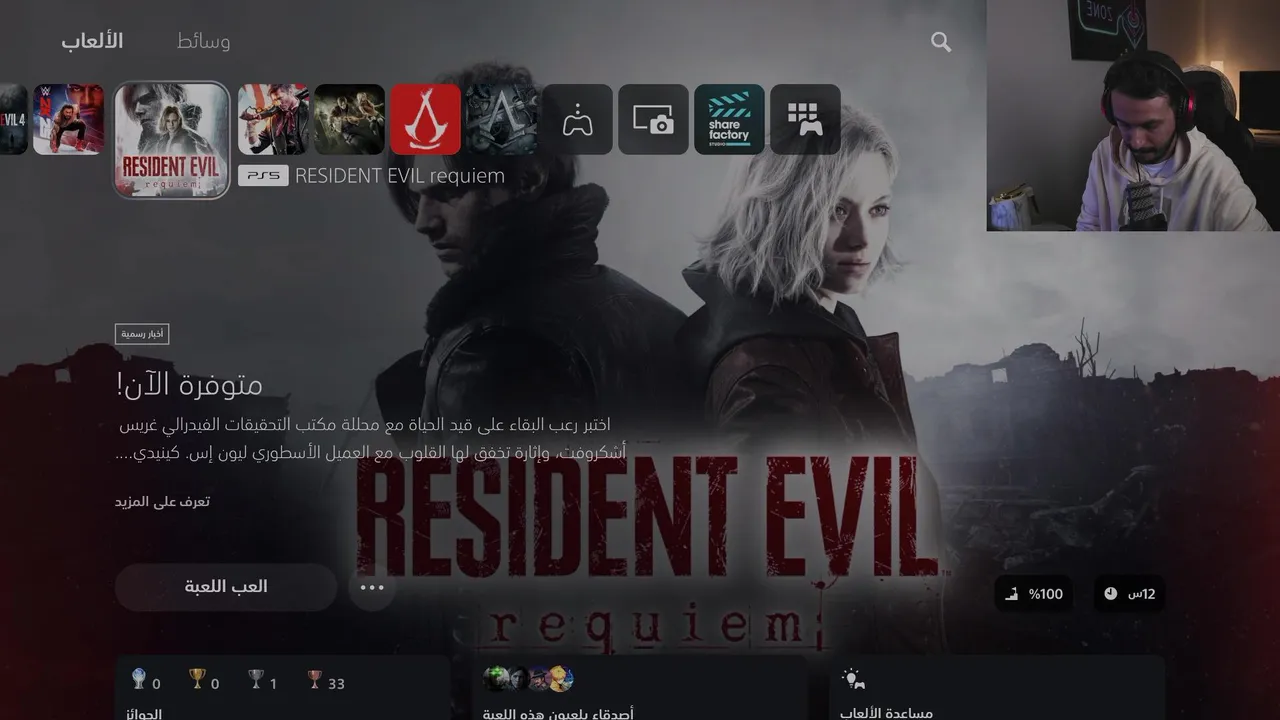
Task: Open the Remote Play controller icon
Action: coord(577,119)
